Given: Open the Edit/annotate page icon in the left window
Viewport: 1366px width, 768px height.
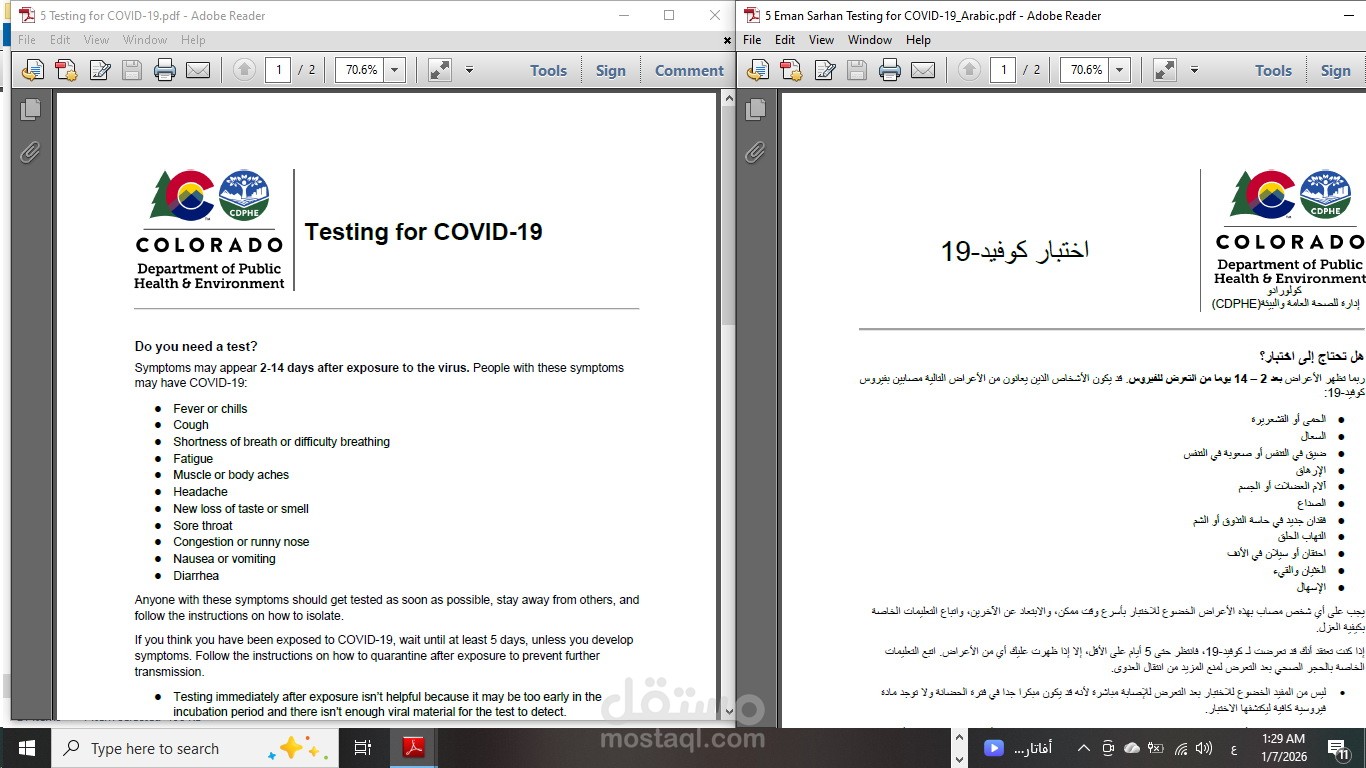Looking at the screenshot, I should [100, 70].
